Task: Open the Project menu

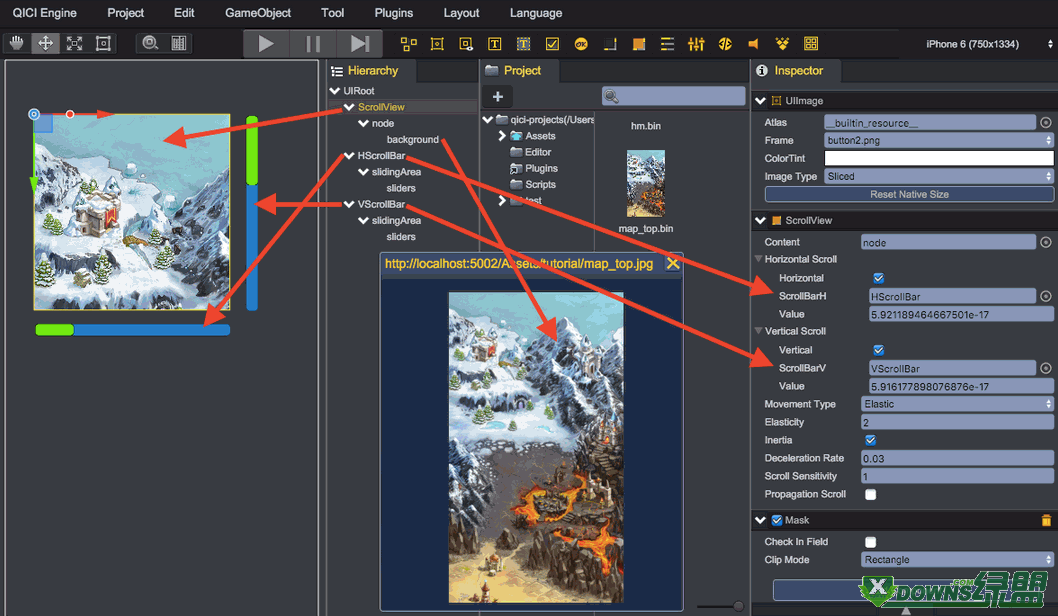Action: pos(126,13)
